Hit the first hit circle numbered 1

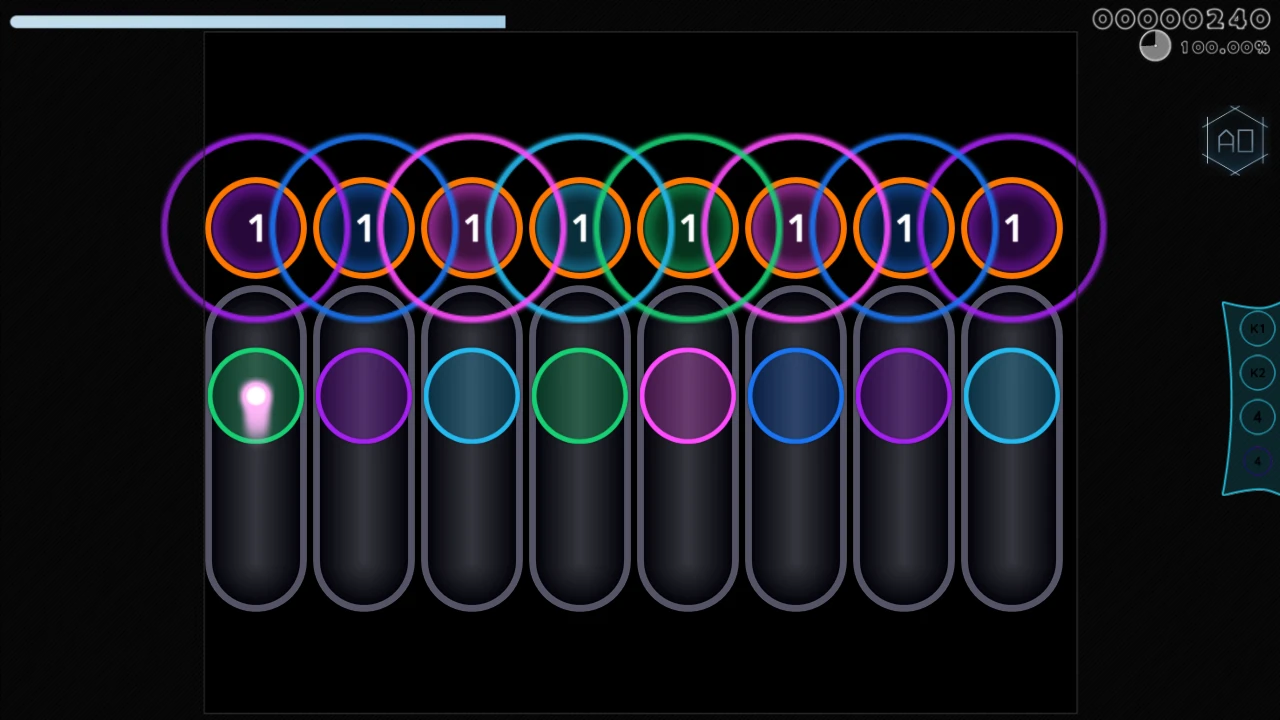pos(256,229)
